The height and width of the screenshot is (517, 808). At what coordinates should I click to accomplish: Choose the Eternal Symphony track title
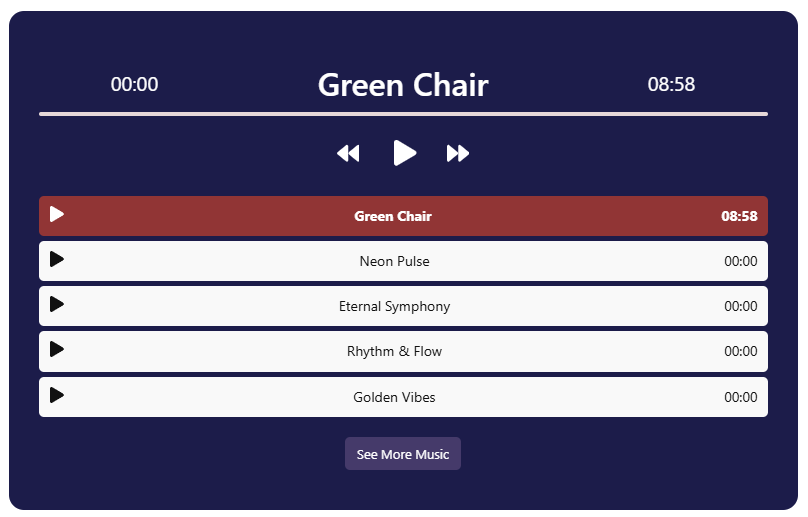[394, 306]
